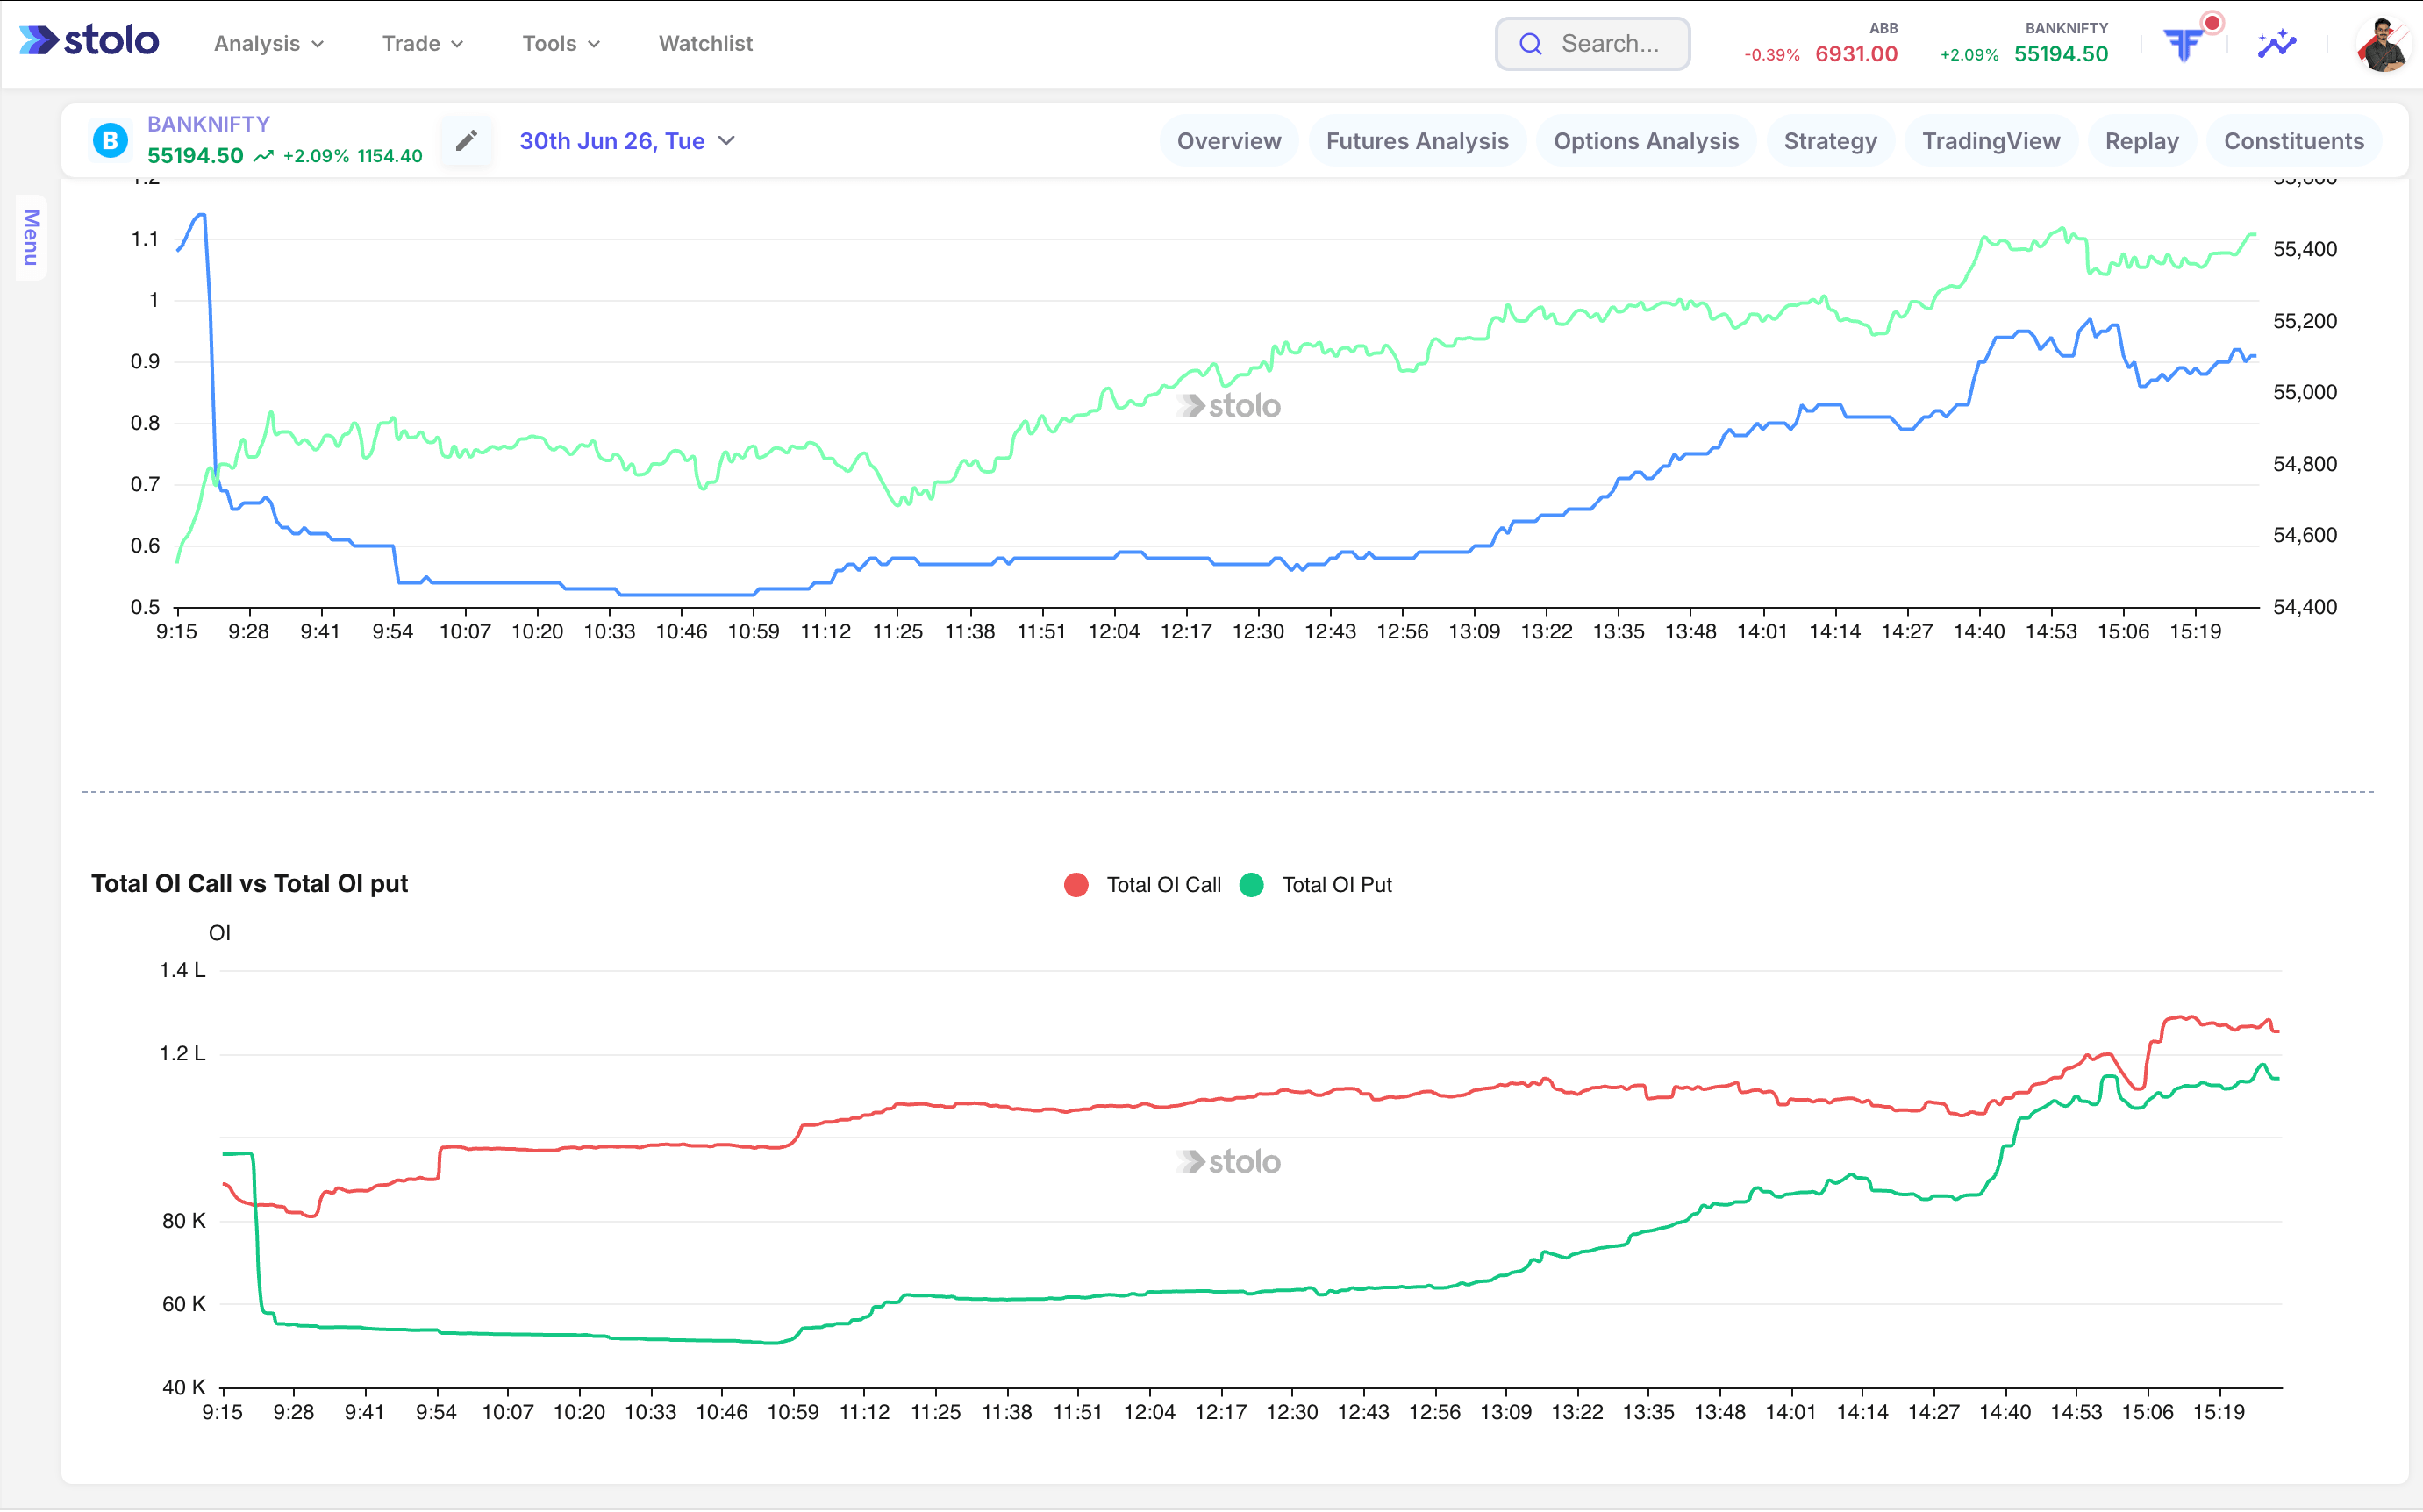
Task: Switch to the Options Analysis tab
Action: coord(1645,141)
